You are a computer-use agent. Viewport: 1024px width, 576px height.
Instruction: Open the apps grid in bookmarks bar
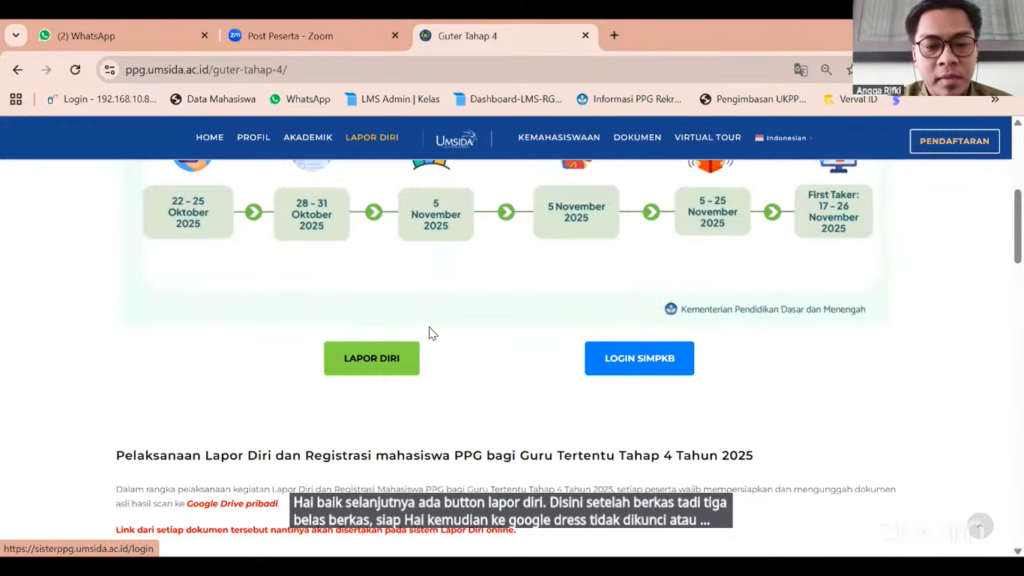tap(16, 99)
